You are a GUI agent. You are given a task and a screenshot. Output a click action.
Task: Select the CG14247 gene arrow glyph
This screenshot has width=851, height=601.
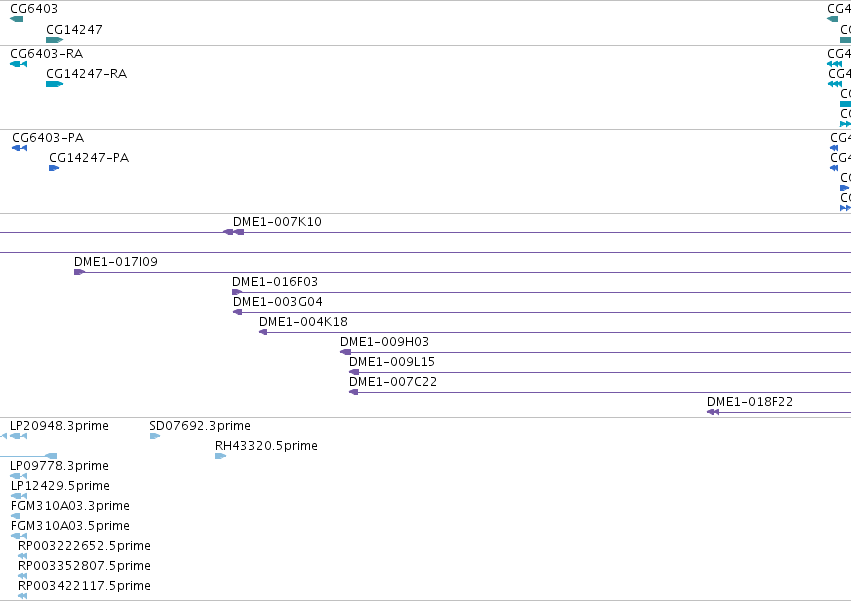[x=54, y=40]
